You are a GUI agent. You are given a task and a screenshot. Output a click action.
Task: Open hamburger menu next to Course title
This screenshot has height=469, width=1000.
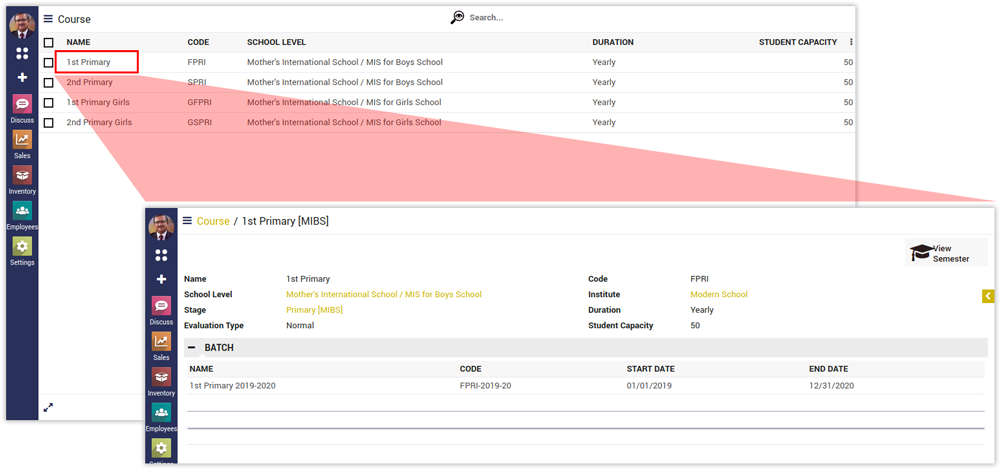[x=48, y=18]
